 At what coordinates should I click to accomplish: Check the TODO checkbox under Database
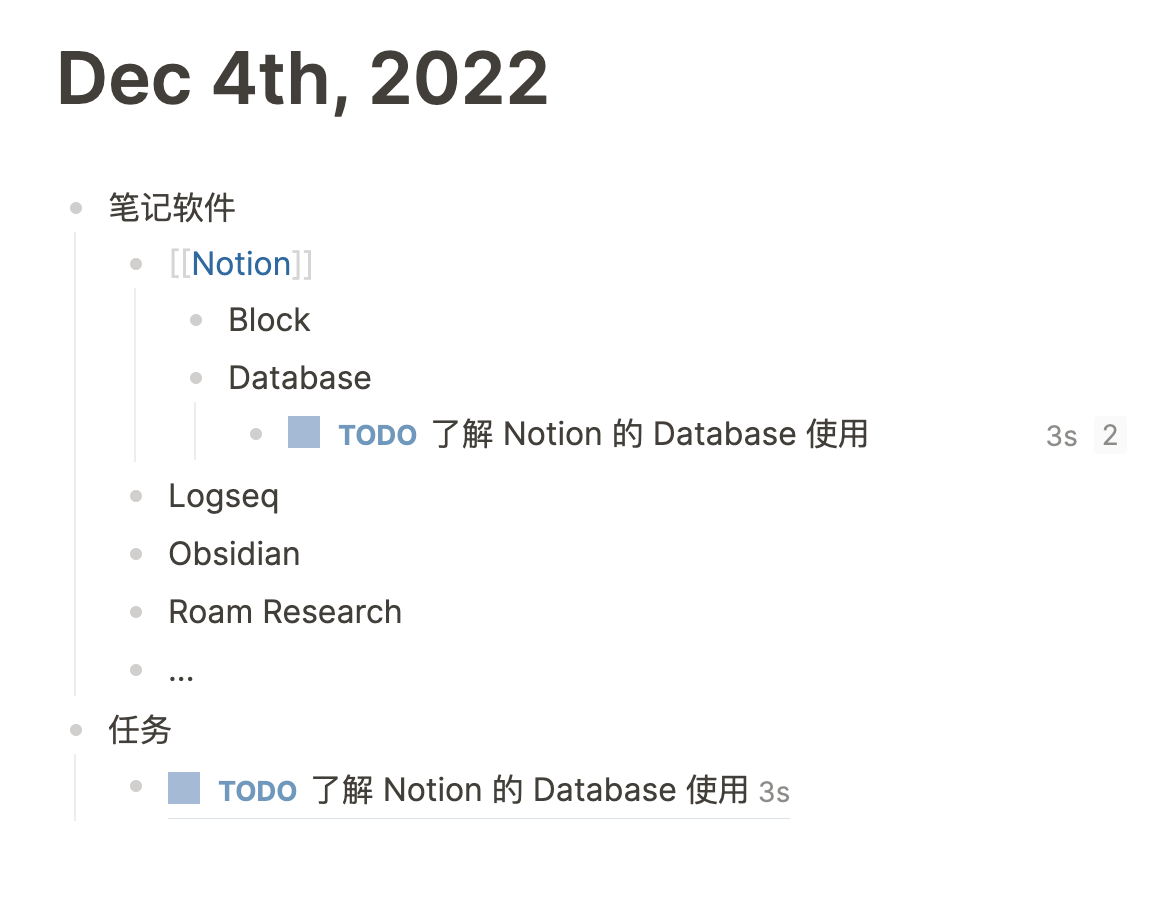pyautogui.click(x=304, y=433)
